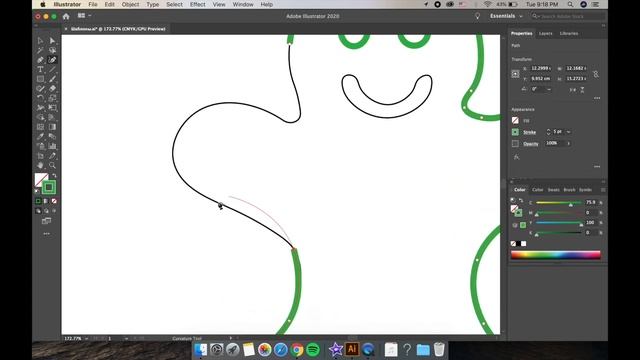The image size is (640, 360).
Task: Open the Opacity panel link
Action: tap(531, 144)
